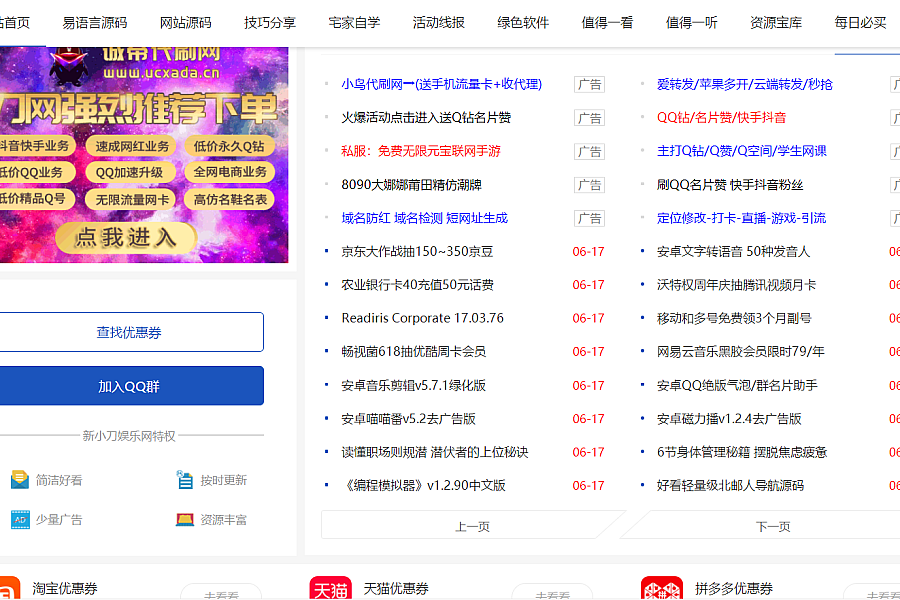
Task: Click 06-17 date beside Readiris Corporate
Action: pos(588,318)
